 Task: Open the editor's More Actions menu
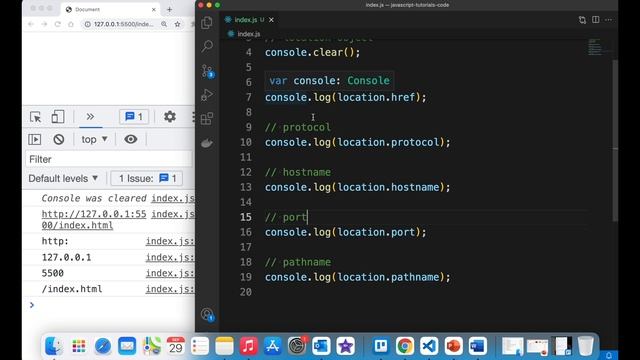(609, 20)
